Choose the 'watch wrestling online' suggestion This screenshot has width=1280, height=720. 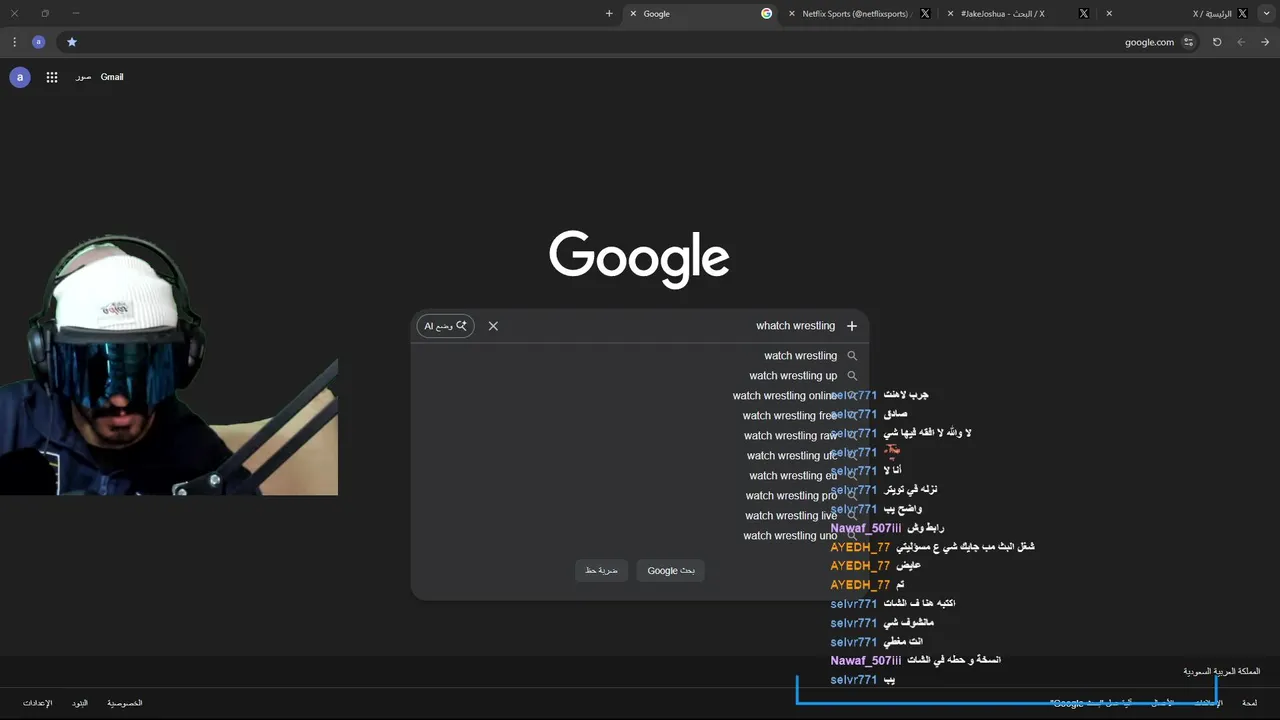point(640,396)
